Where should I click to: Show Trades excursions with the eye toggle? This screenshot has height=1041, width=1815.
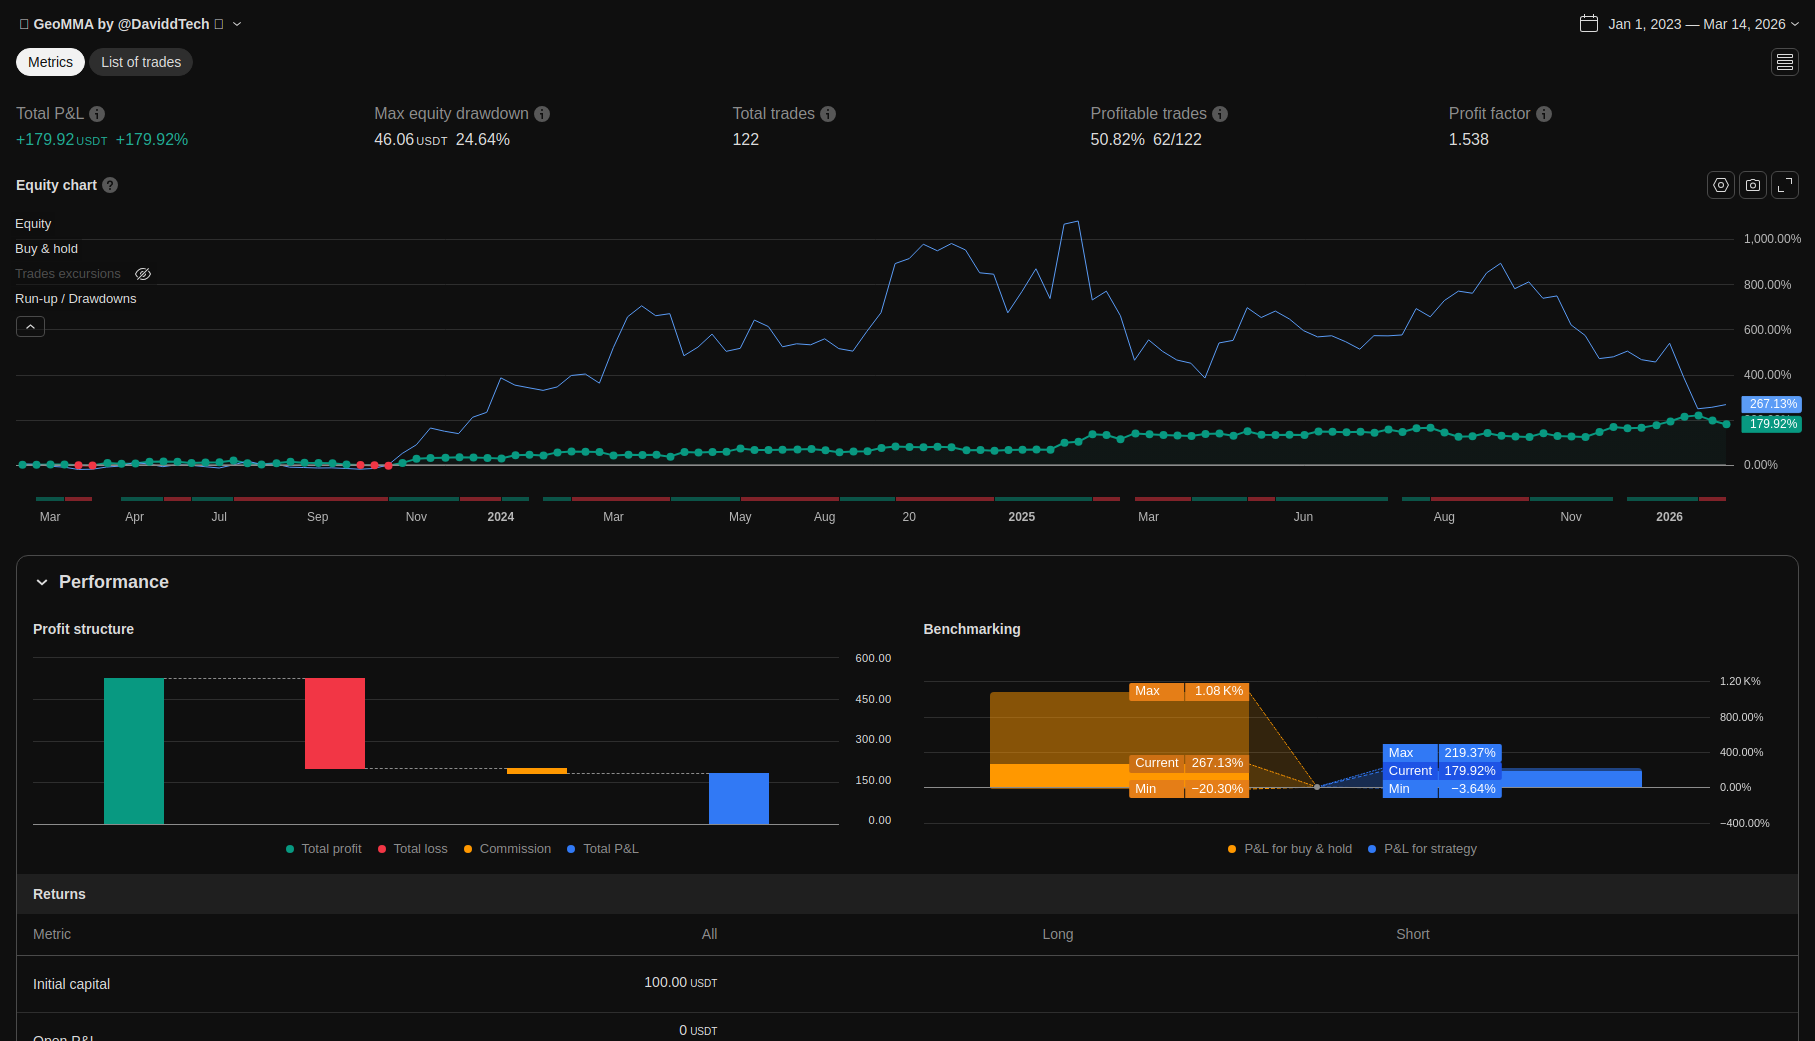coord(143,274)
